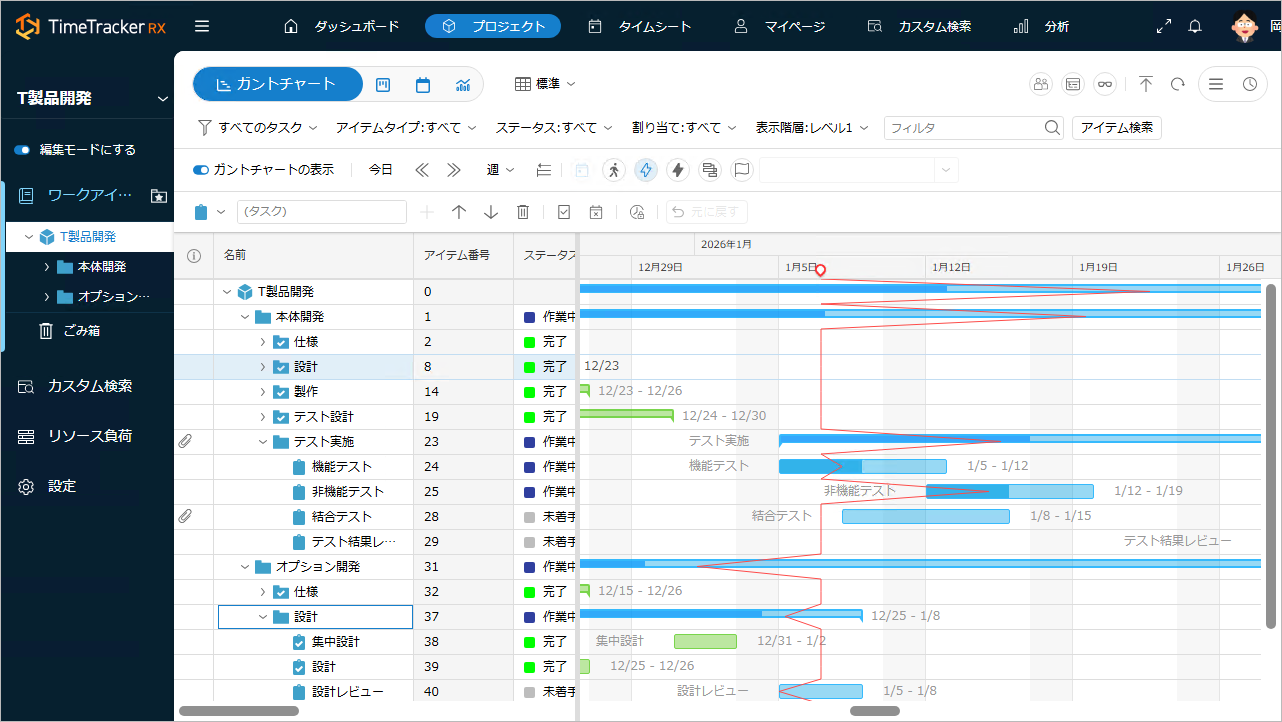
Task: Click the refresh icon in top-right toolbar
Action: (x=1178, y=85)
